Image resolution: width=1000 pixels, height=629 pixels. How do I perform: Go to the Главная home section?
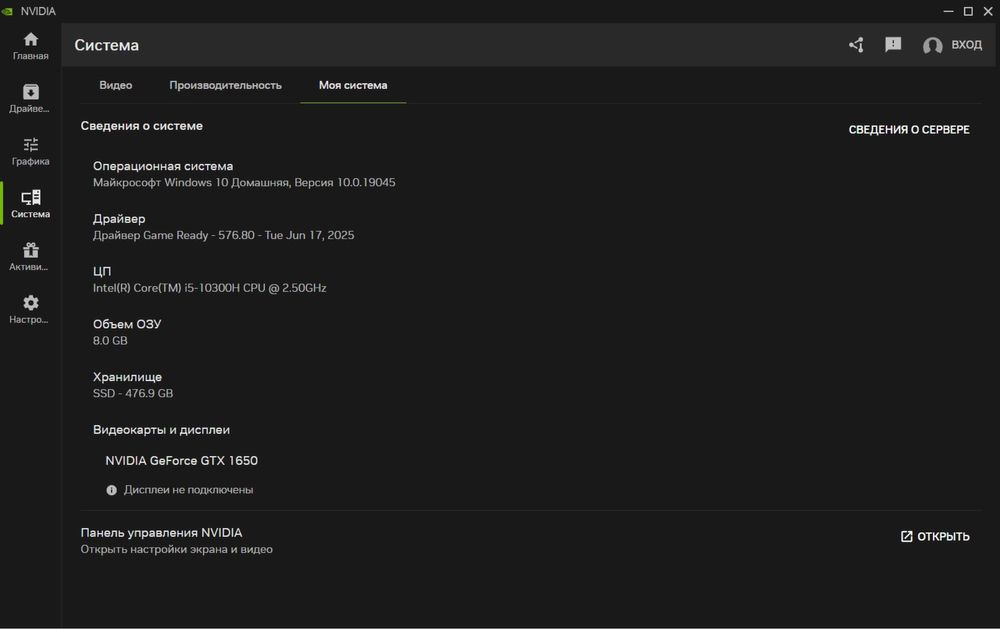coord(31,47)
